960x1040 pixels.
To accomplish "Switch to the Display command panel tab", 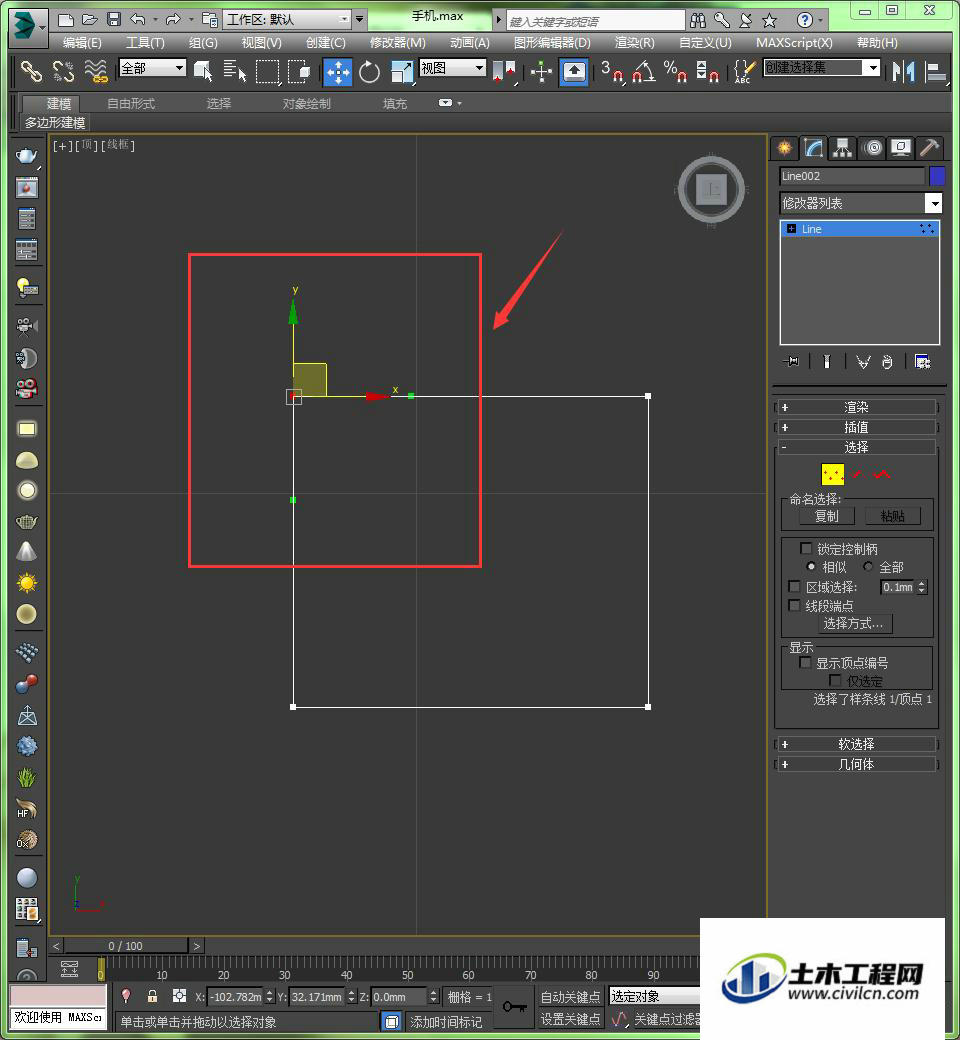I will 900,147.
